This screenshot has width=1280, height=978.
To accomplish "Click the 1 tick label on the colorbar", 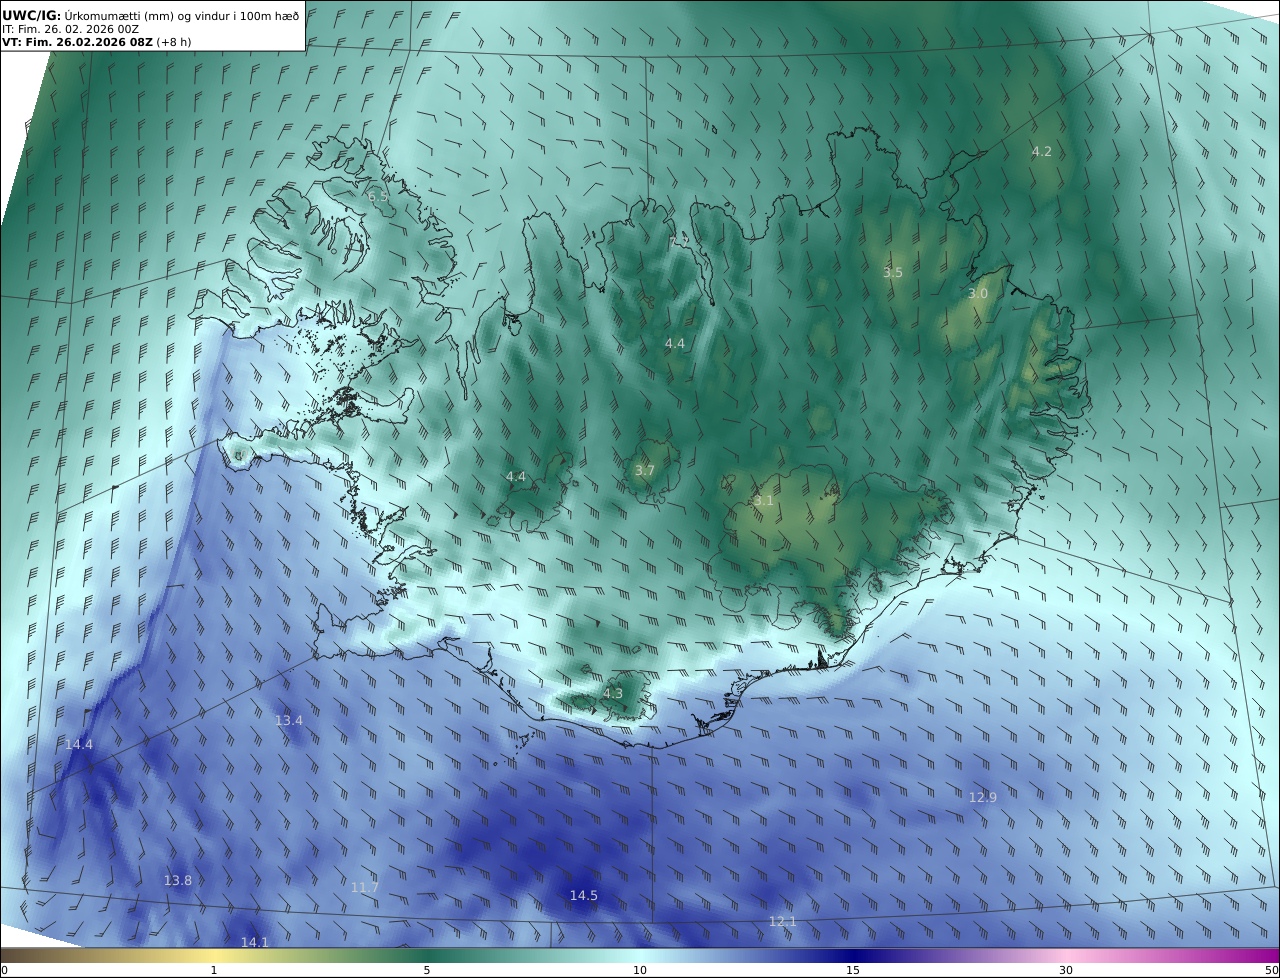I will tap(213, 970).
